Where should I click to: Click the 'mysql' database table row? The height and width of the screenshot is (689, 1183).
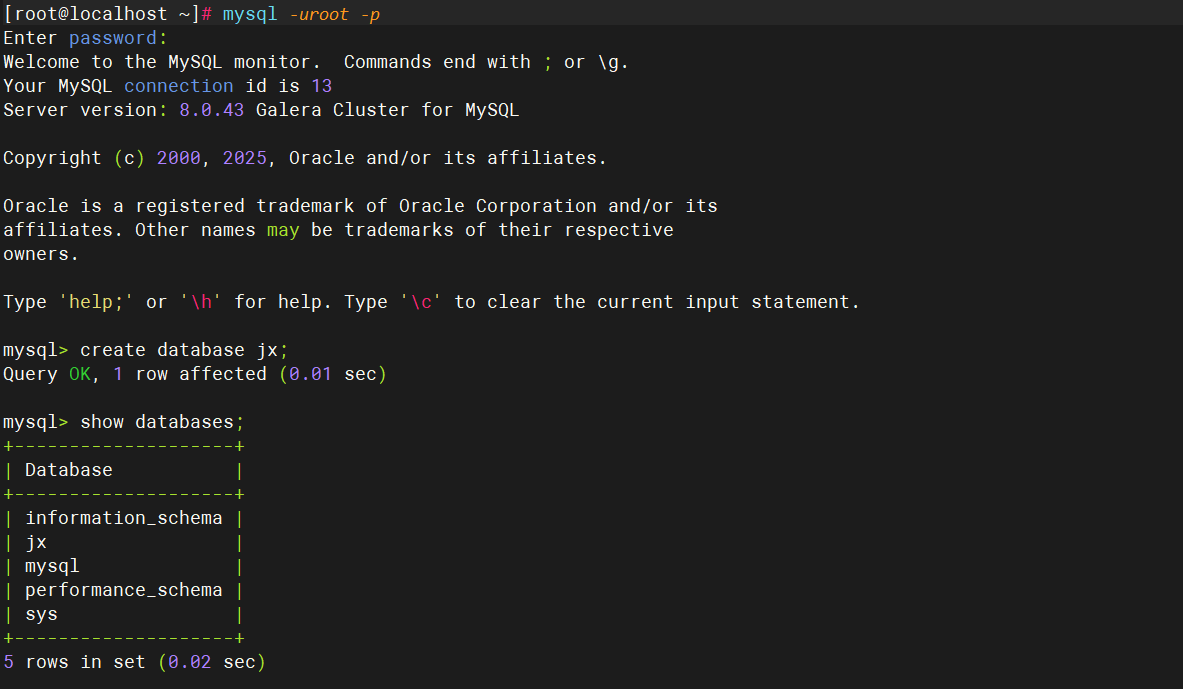(124, 567)
